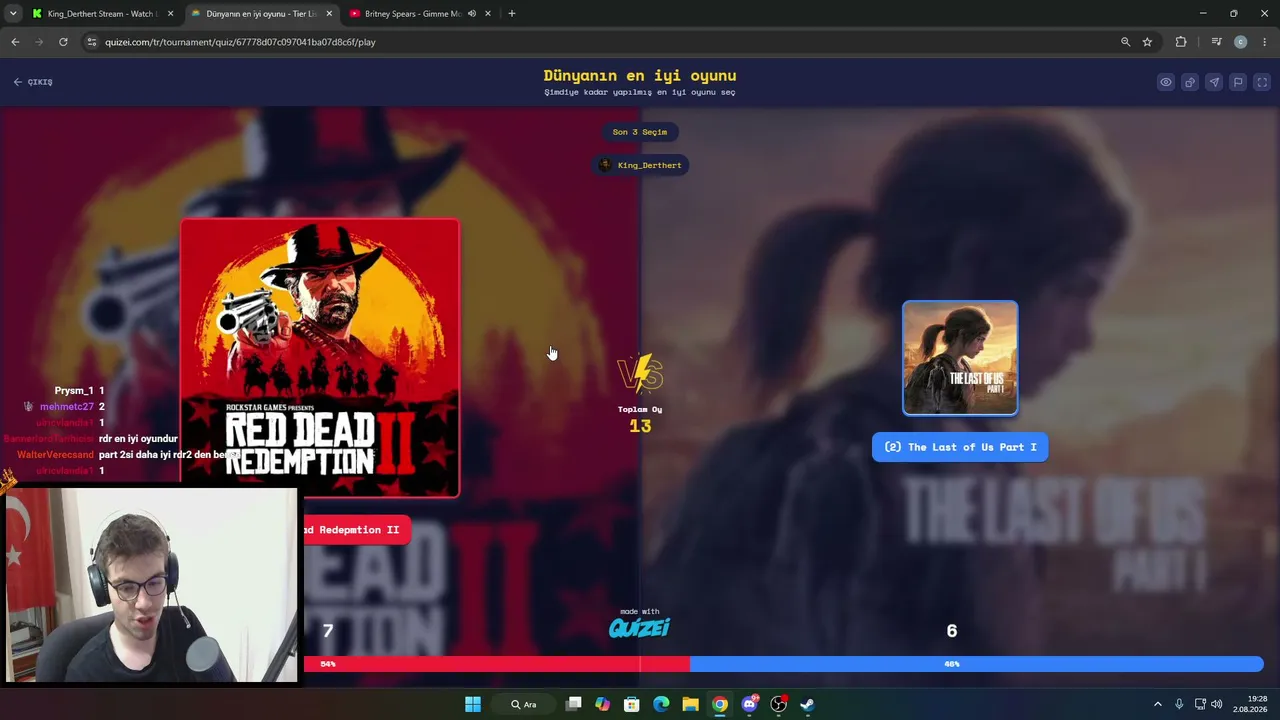Click the Toplam Oy count 13
This screenshot has height=720, width=1280.
640,426
